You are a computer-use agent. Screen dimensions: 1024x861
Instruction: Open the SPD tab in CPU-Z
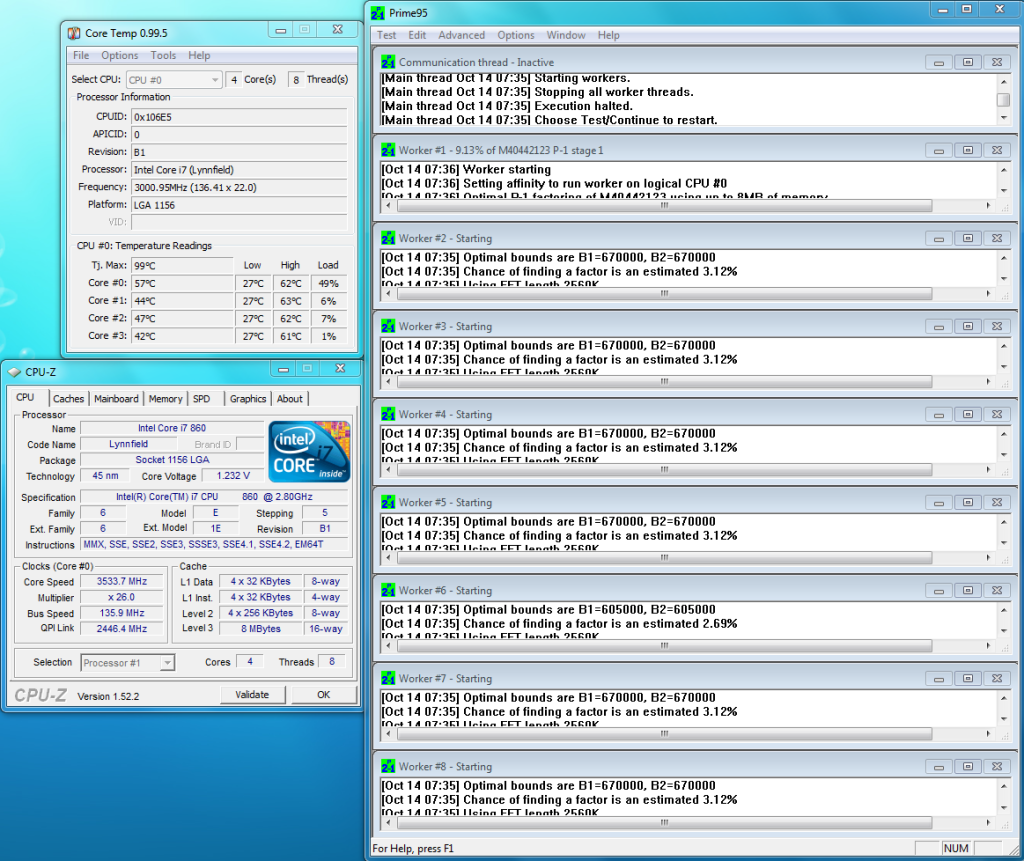[202, 399]
